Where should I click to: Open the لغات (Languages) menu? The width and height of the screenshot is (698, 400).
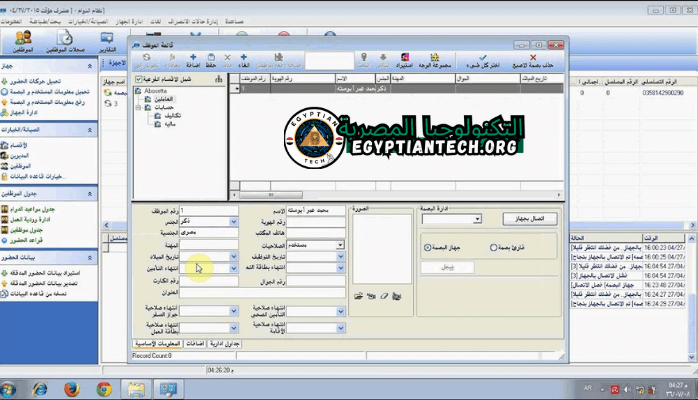(156, 21)
